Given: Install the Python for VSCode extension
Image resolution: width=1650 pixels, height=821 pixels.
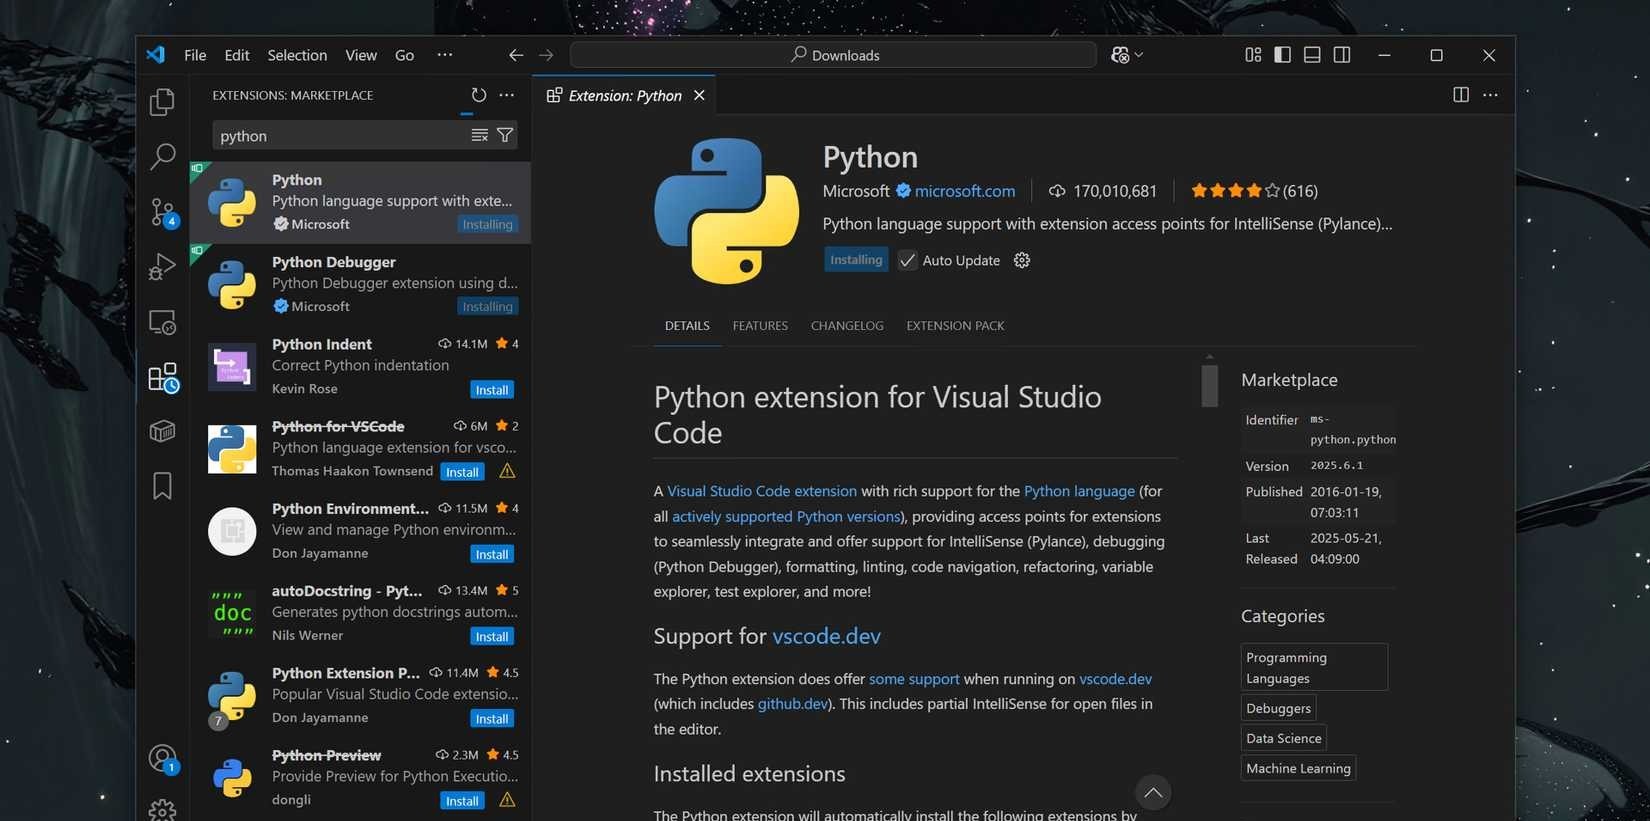Looking at the screenshot, I should coord(462,472).
